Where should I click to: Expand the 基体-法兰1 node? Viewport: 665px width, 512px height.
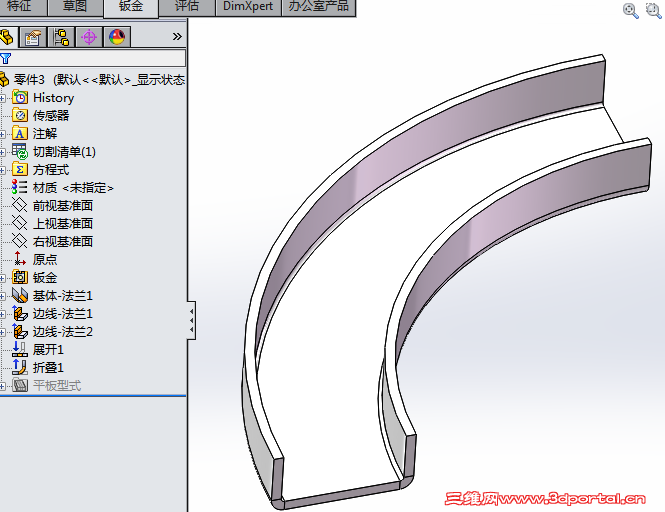2,296
